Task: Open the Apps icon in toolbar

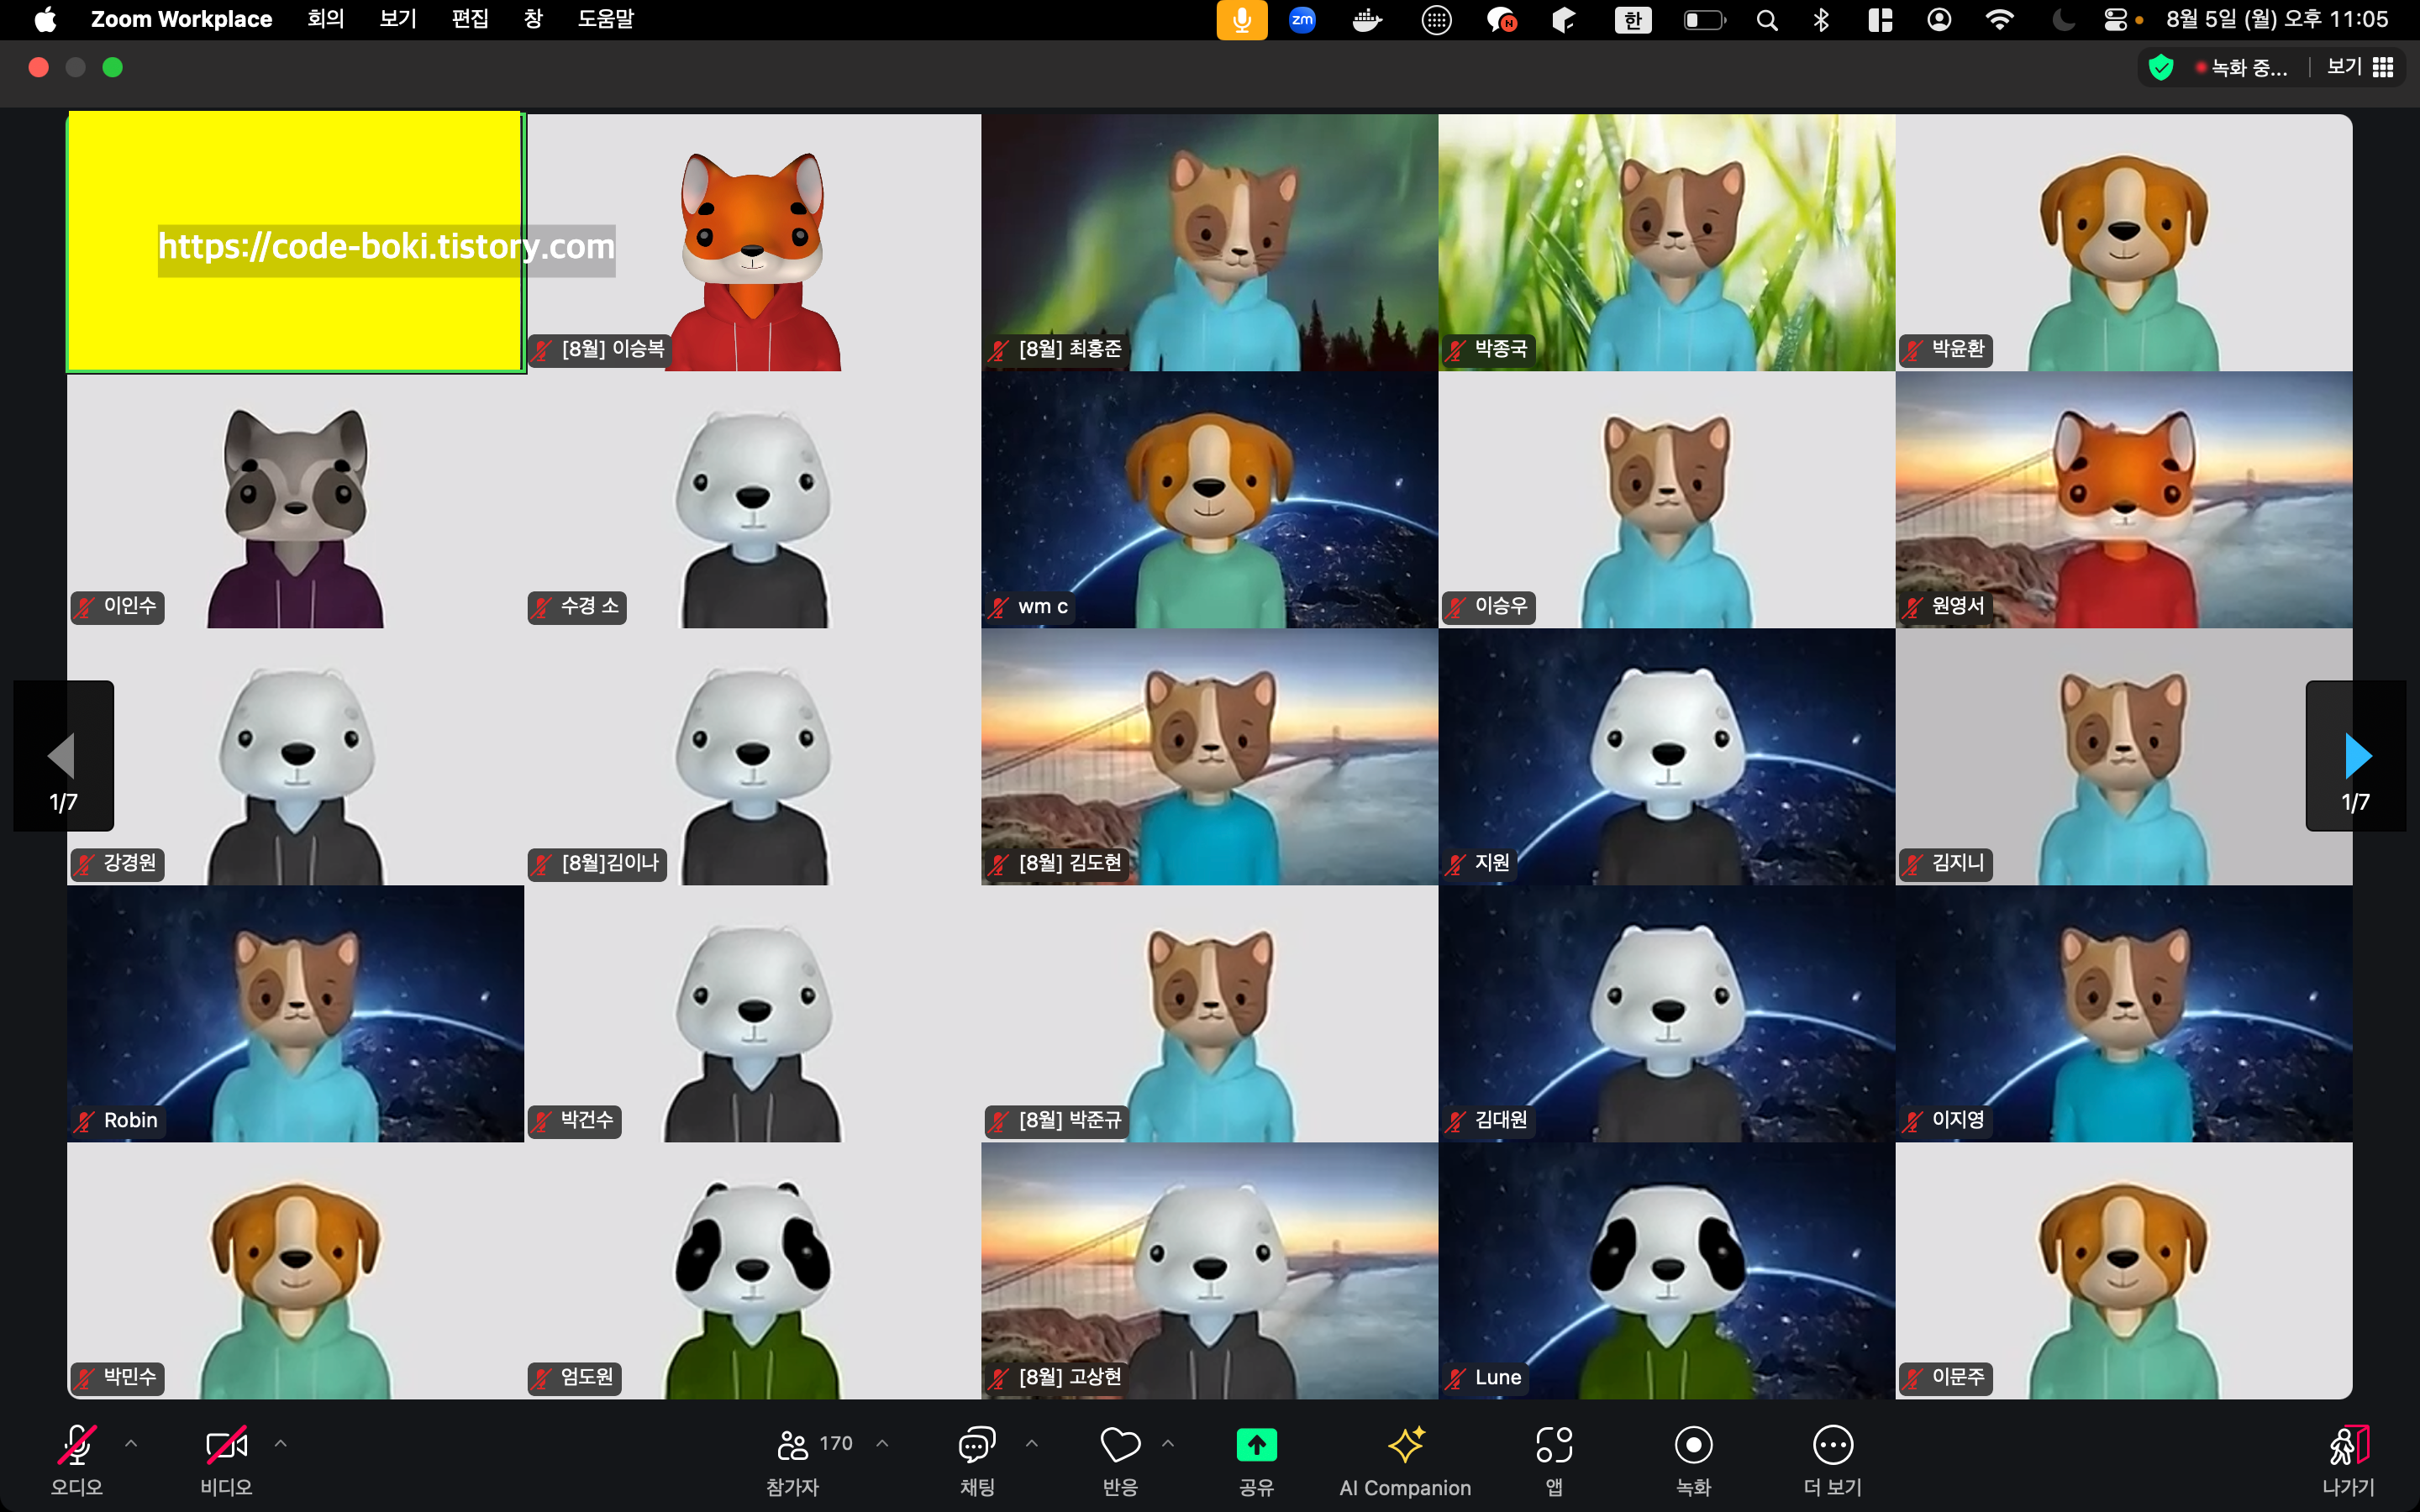Action: [x=1554, y=1445]
